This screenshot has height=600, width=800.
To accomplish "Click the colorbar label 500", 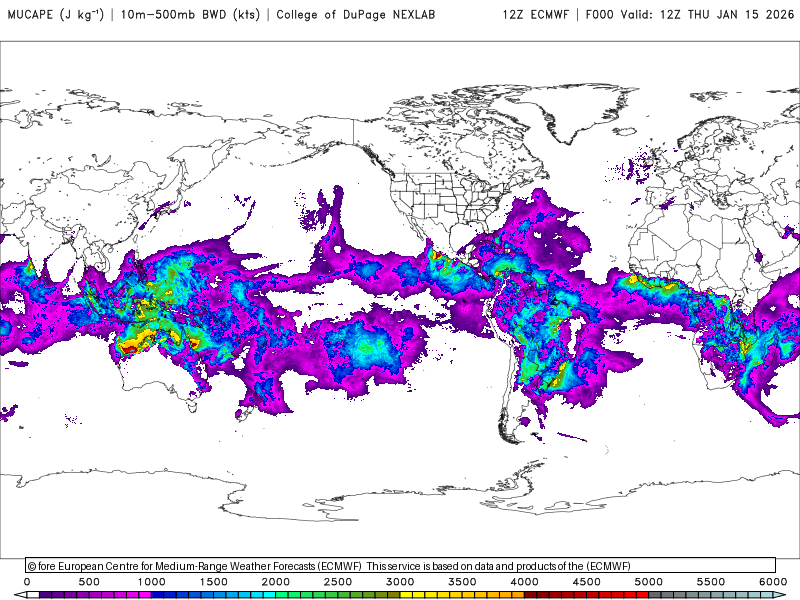I will click(x=89, y=582).
